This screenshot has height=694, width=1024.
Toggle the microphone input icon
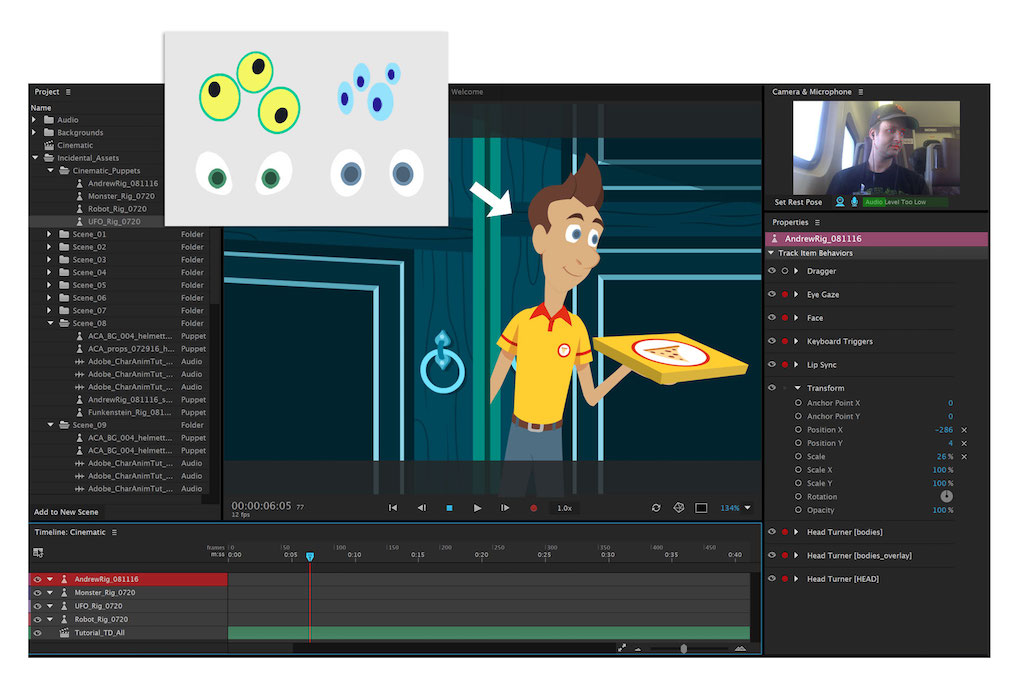pos(855,202)
